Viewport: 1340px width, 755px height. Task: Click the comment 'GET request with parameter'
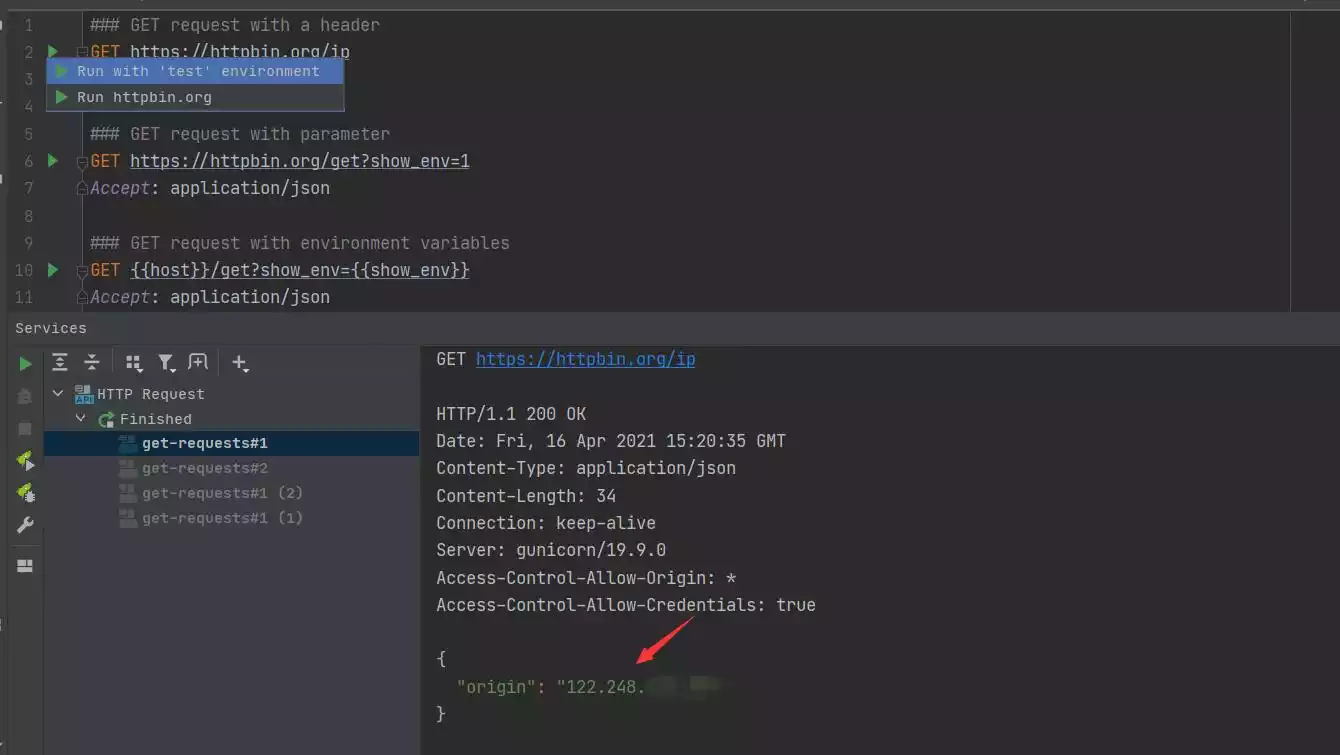[x=240, y=134]
